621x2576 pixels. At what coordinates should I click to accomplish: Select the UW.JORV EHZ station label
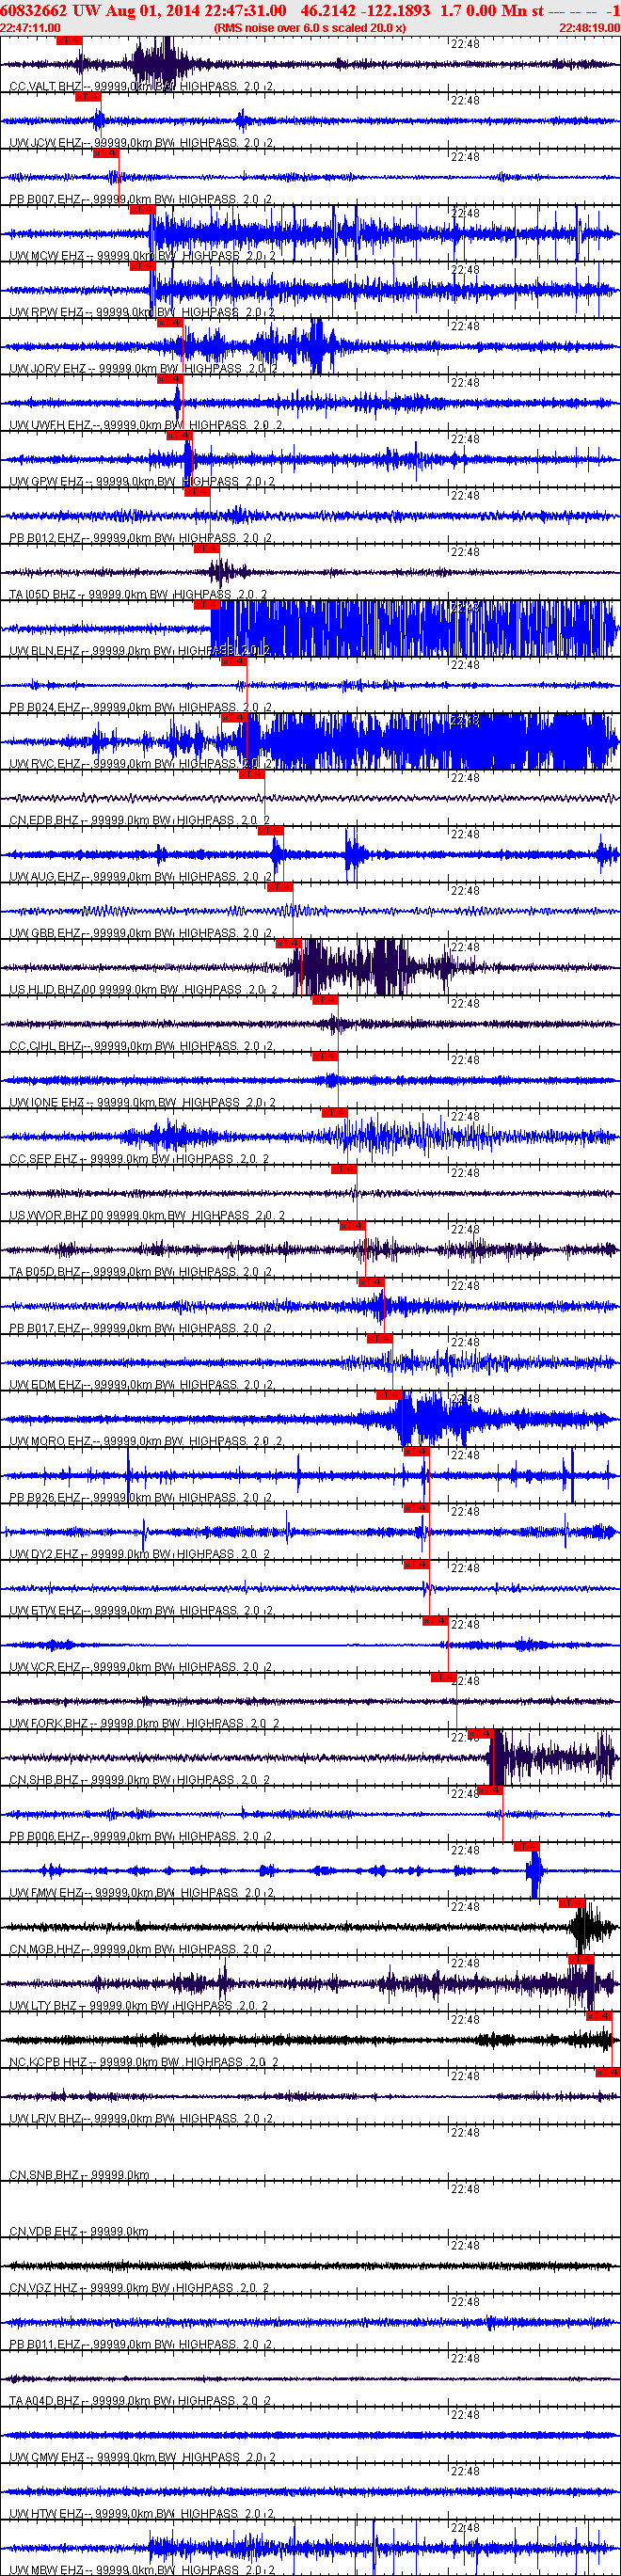coord(143,369)
